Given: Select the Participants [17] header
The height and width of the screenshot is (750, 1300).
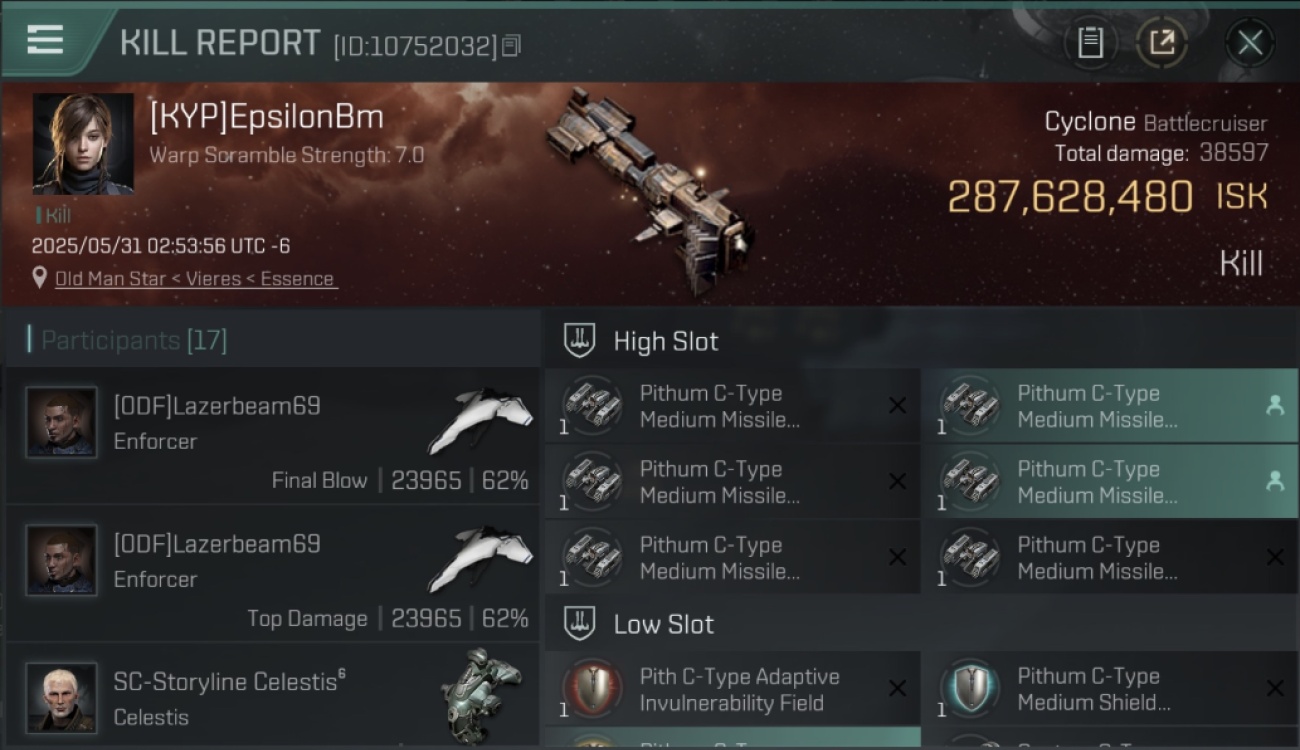Looking at the screenshot, I should point(134,341).
